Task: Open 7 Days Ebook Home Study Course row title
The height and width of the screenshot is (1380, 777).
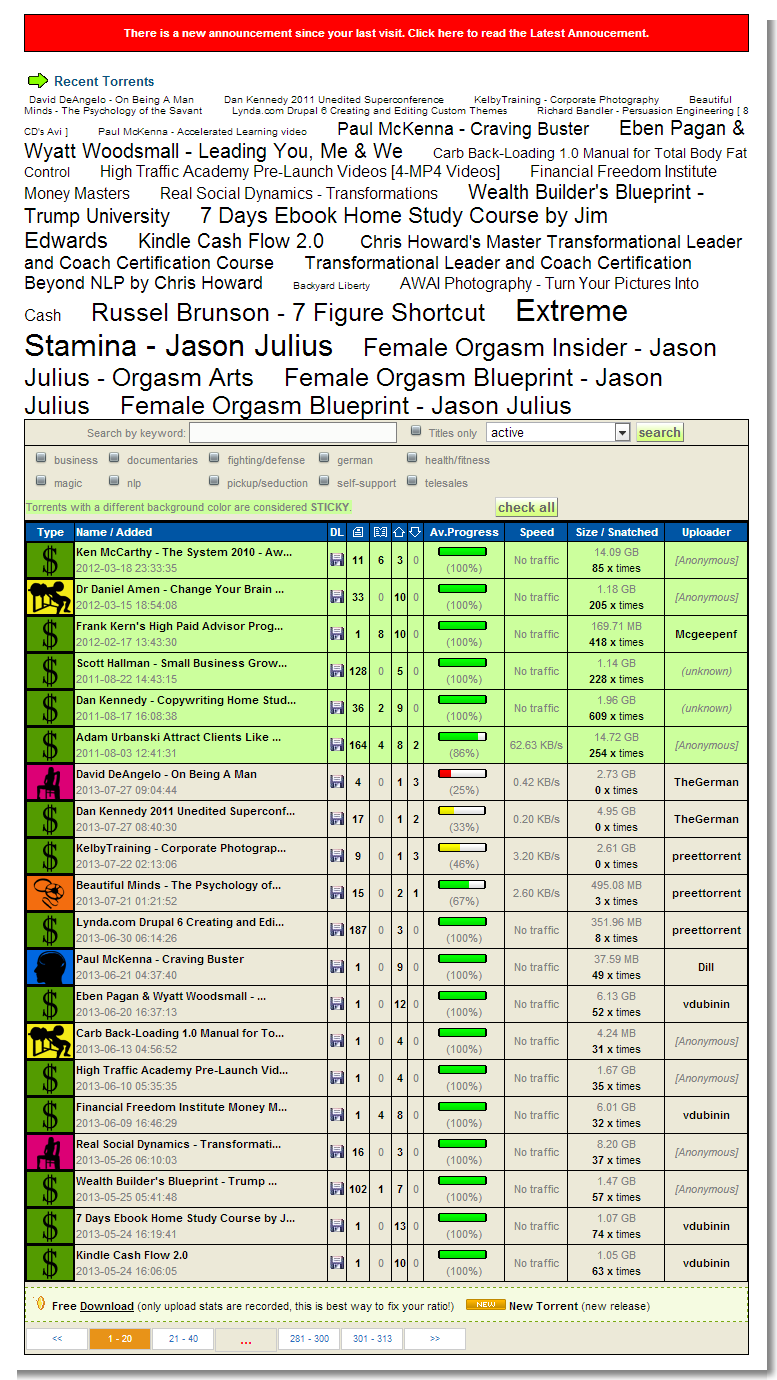Action: (x=185, y=1218)
